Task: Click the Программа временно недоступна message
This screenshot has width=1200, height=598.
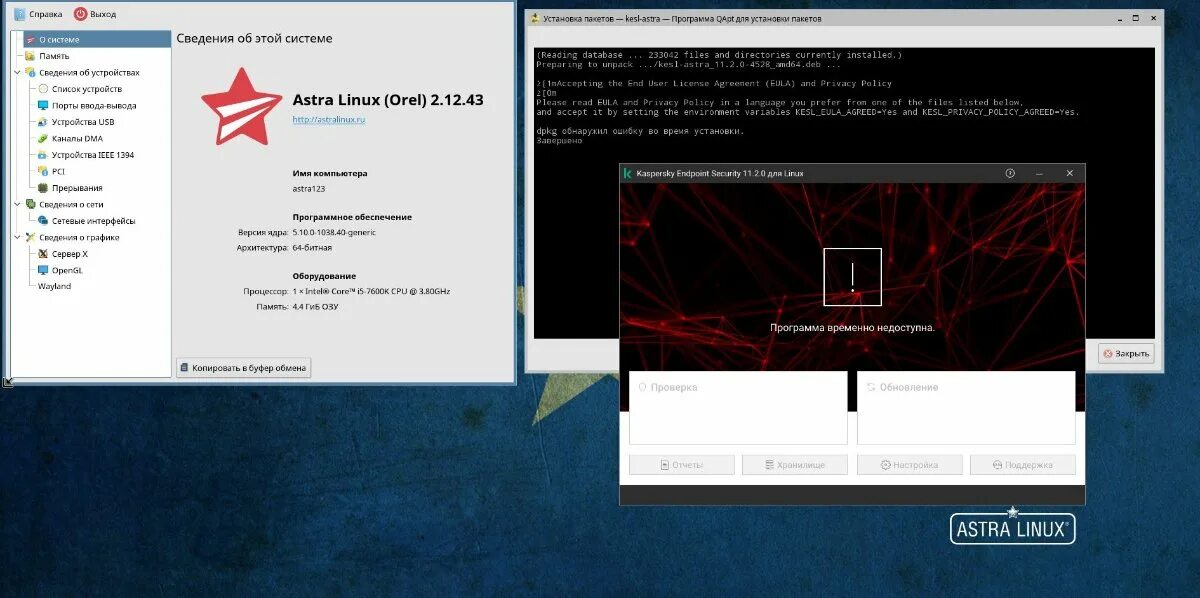Action: (x=852, y=328)
